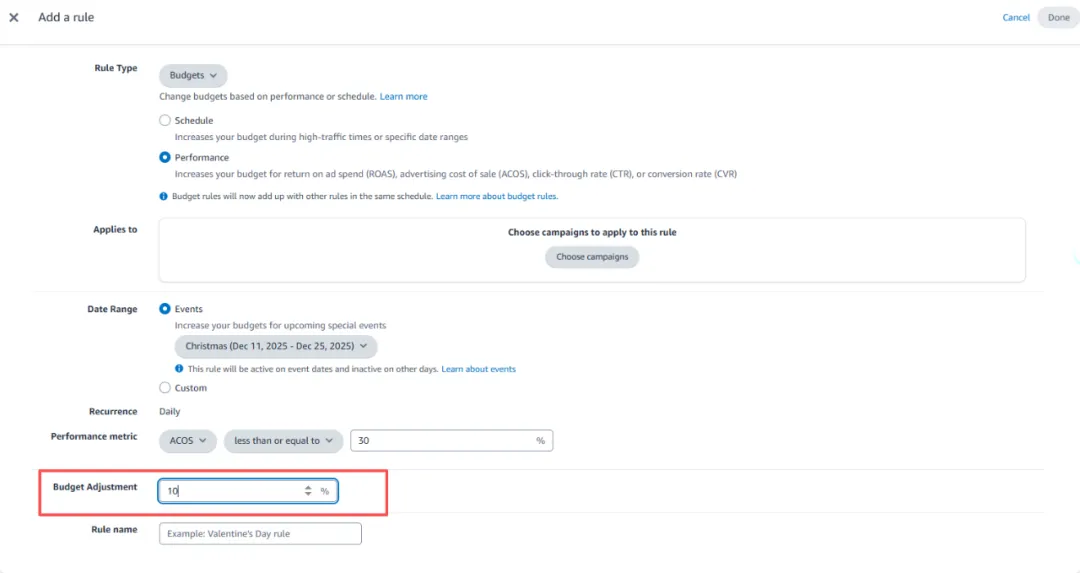Click the Choose campaigns button

pos(592,257)
